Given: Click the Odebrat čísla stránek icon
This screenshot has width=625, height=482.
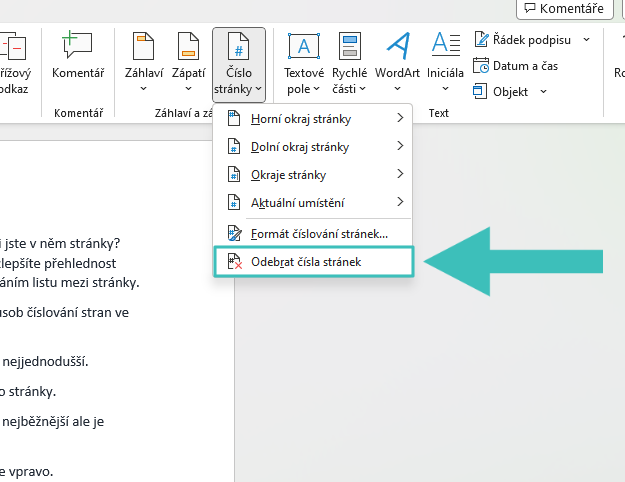Looking at the screenshot, I should 235,262.
